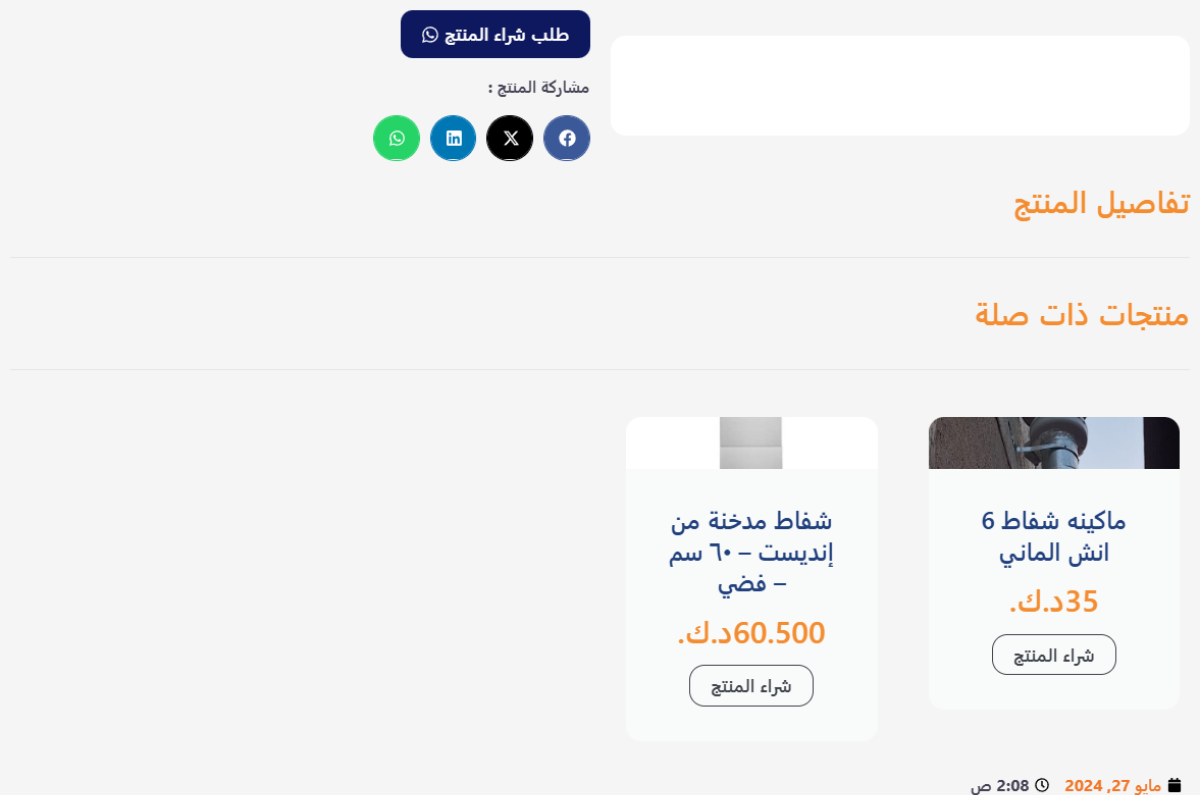This screenshot has width=1200, height=795.
Task: Click شراء المنتج under the Indesit hood
Action: click(751, 686)
